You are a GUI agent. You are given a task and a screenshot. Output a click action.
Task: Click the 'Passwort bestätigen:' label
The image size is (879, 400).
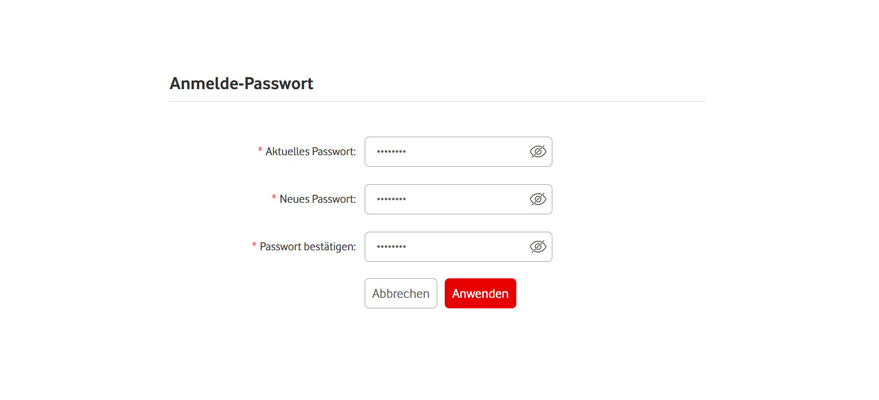[x=307, y=247]
